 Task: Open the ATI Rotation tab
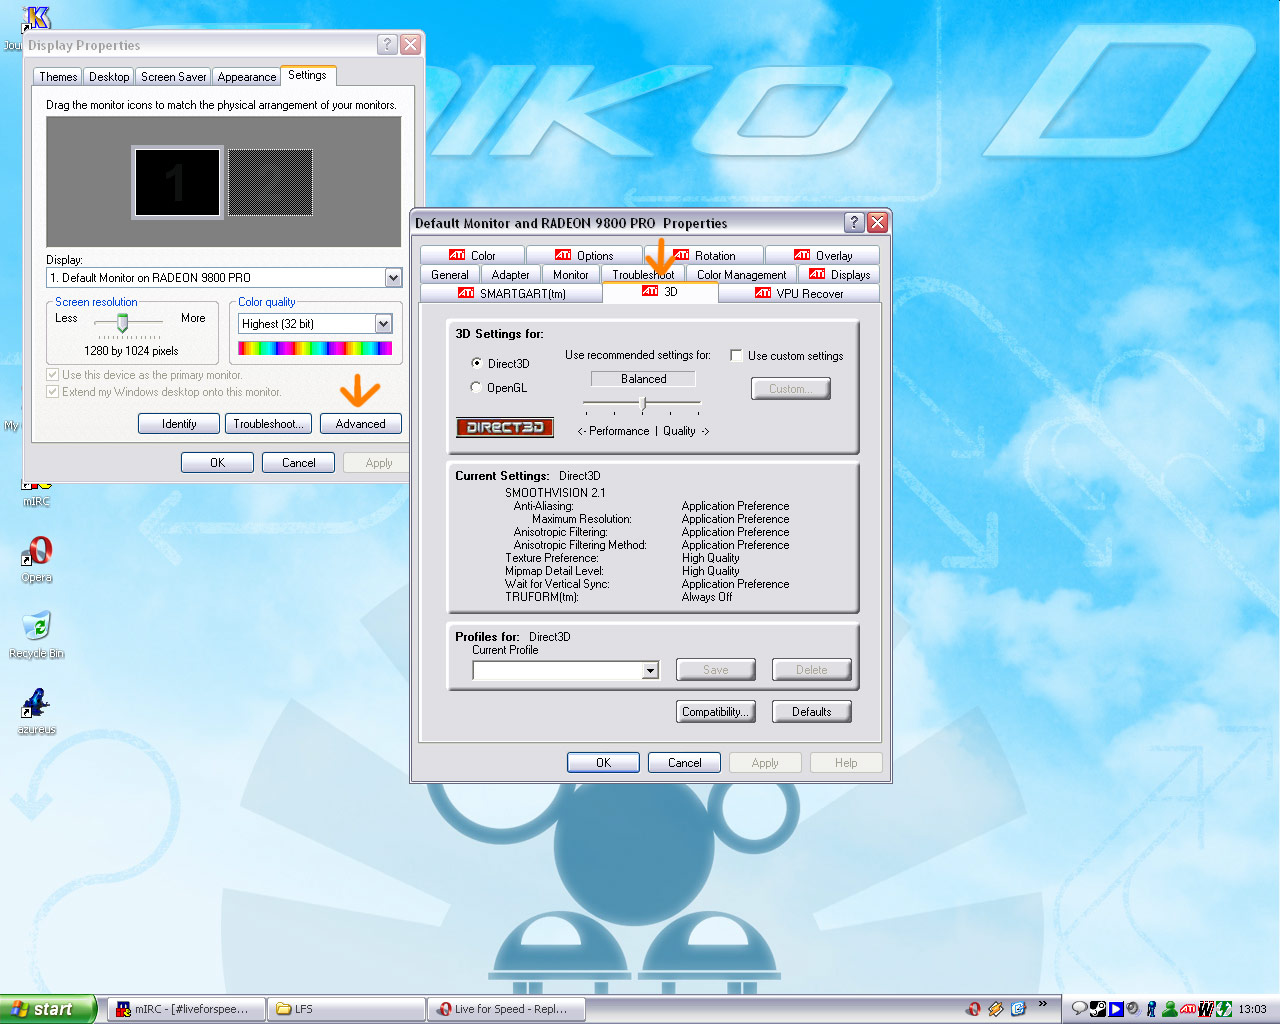(704, 256)
